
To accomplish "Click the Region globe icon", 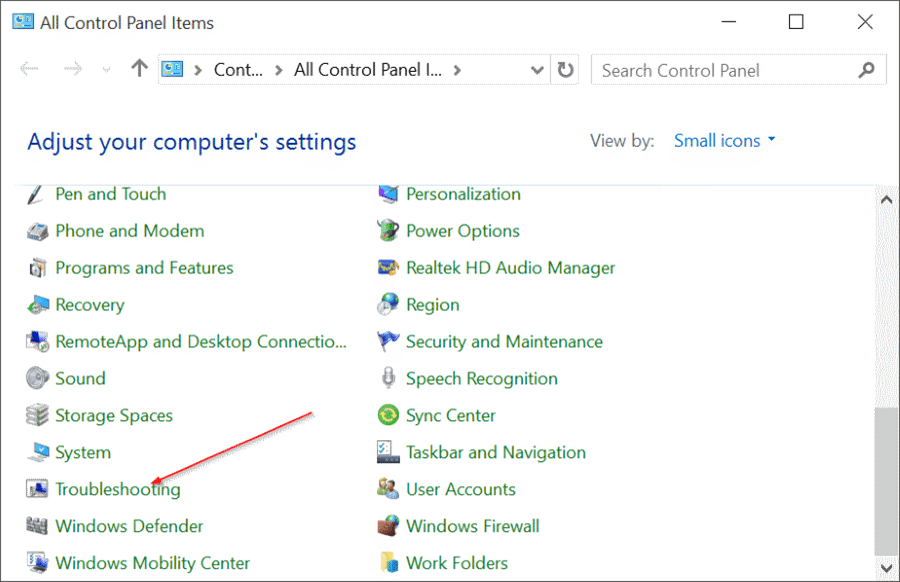I will click(x=388, y=304).
